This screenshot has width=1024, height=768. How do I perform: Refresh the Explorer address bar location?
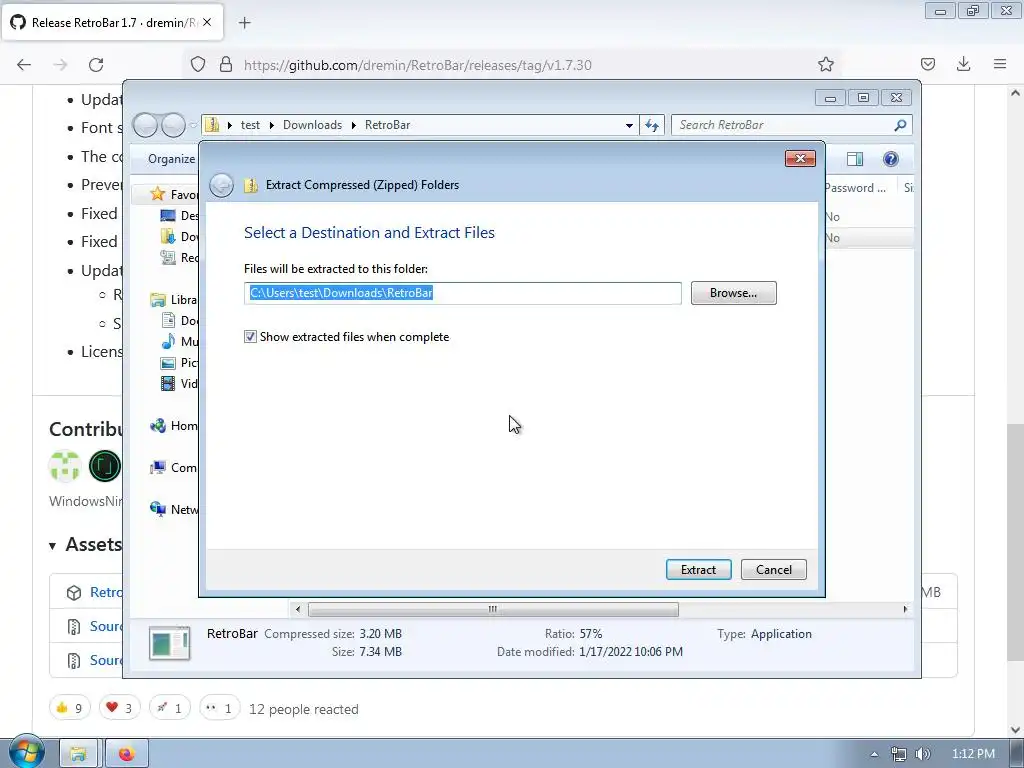click(x=652, y=125)
